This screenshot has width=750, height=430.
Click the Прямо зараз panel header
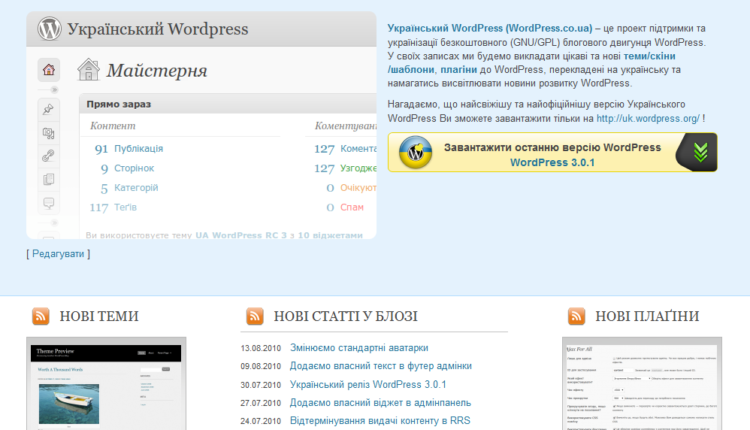(x=228, y=104)
